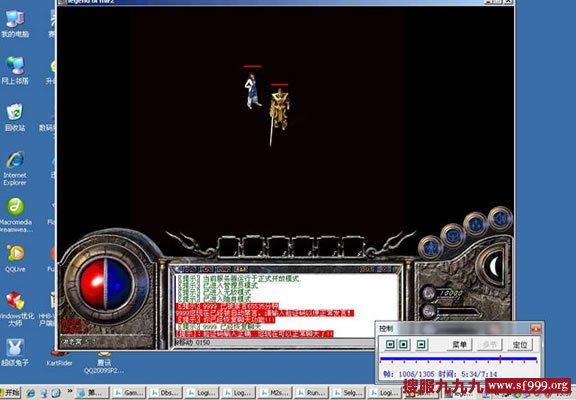Click the greyed 多节 button in 控制 window

coord(490,345)
